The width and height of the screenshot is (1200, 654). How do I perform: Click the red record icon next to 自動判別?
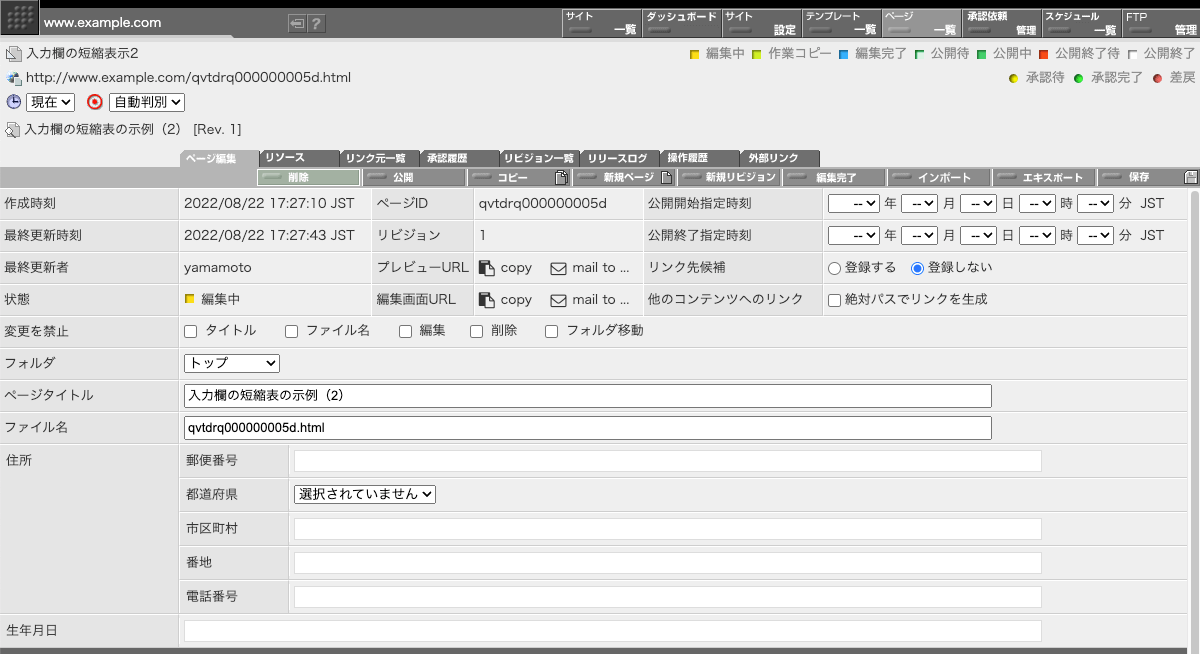(95, 102)
